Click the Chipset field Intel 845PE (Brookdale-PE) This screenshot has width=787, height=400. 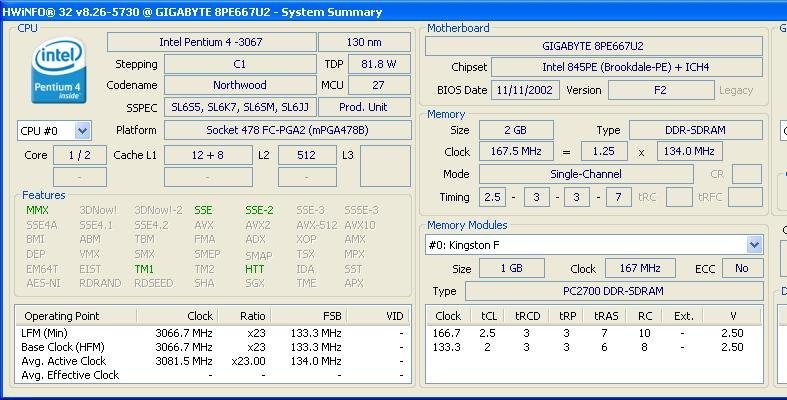click(626, 67)
